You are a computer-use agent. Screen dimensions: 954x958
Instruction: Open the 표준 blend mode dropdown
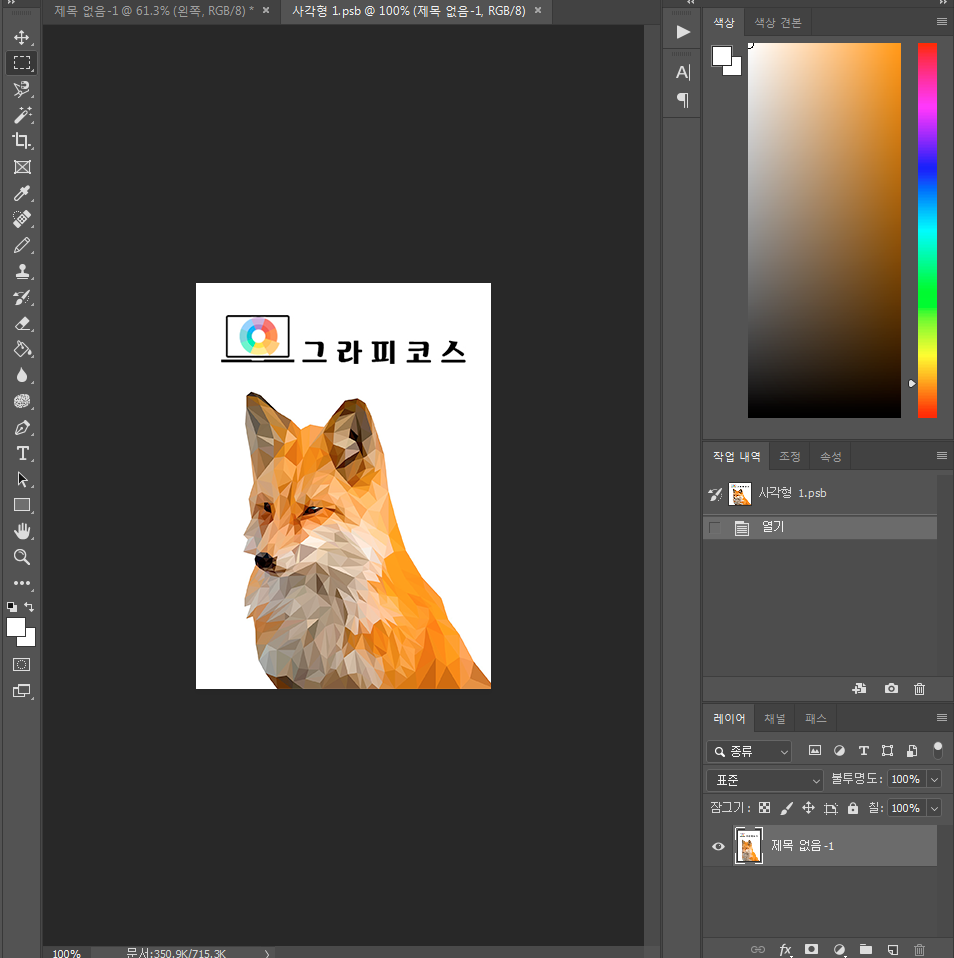click(x=765, y=780)
